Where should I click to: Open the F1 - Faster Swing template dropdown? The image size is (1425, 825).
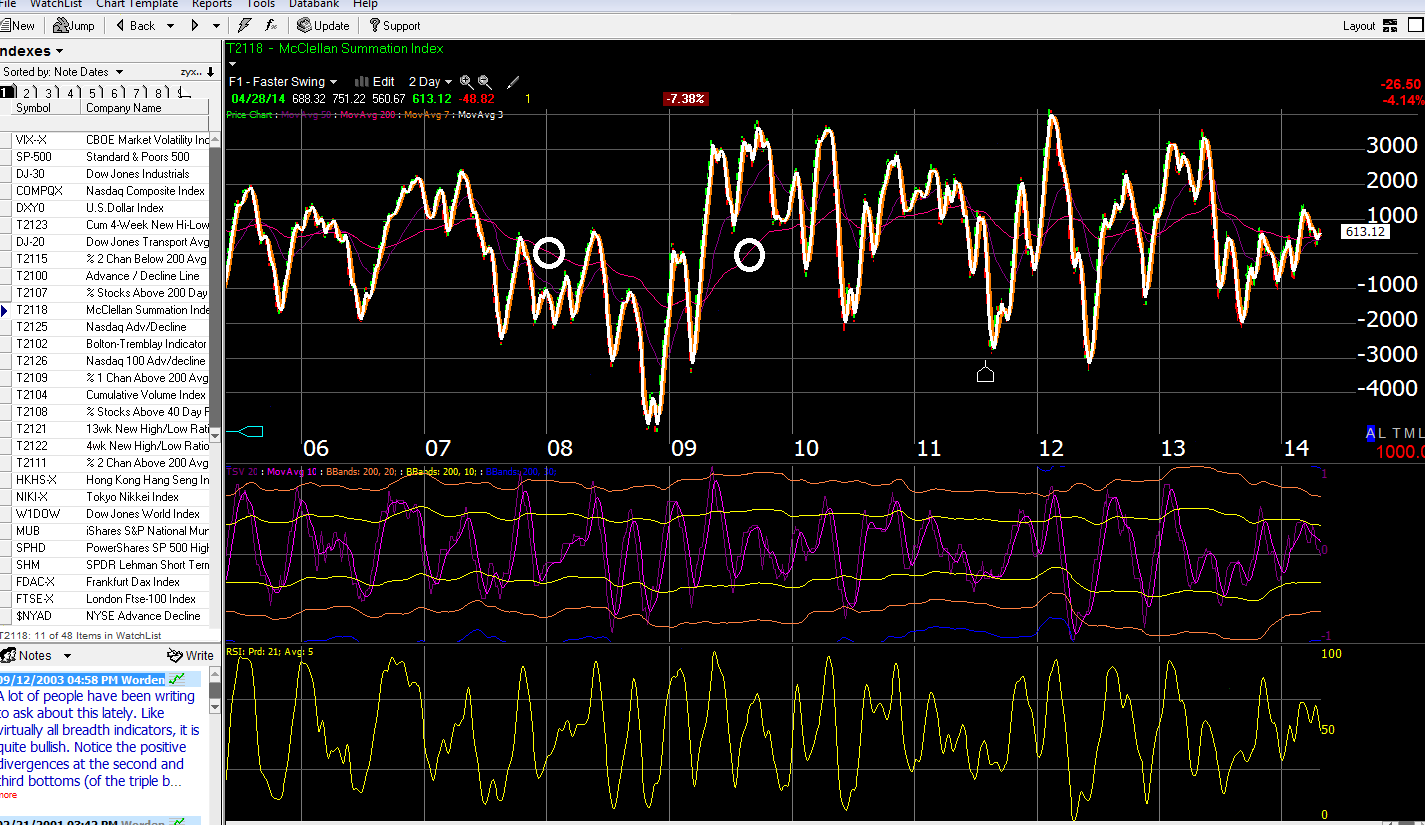click(x=284, y=81)
